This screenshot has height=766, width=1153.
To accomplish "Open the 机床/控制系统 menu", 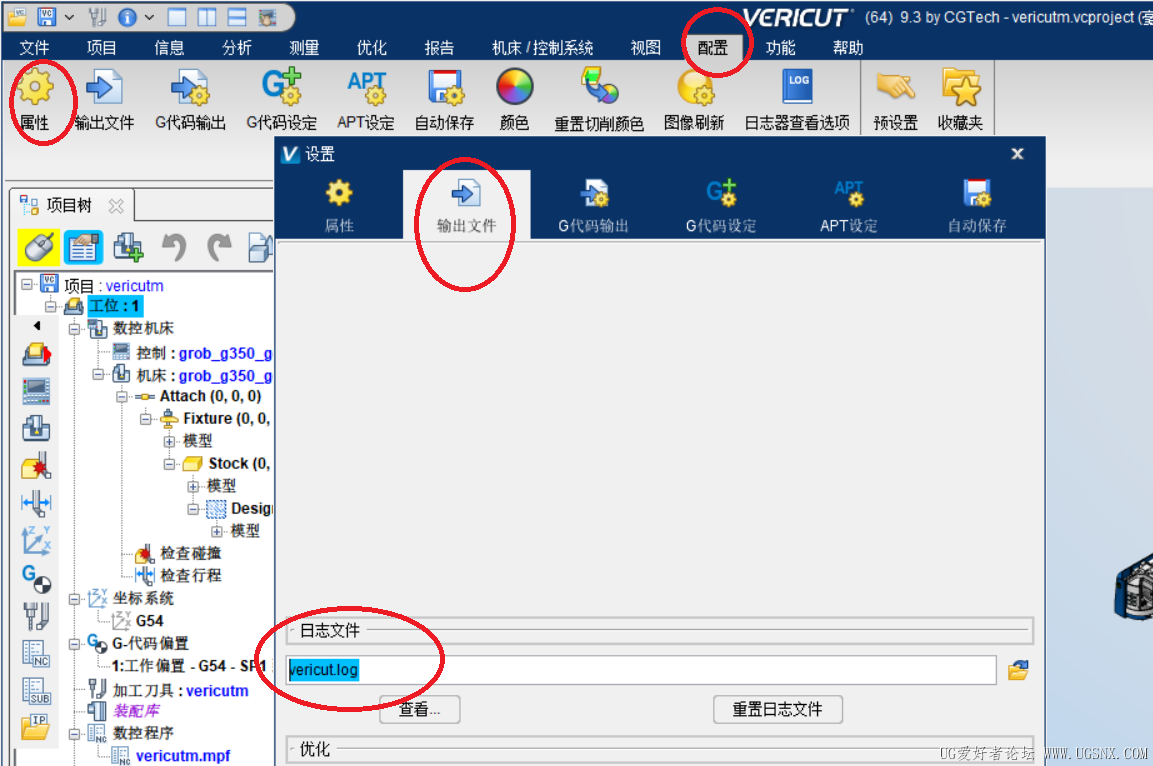I will click(543, 48).
